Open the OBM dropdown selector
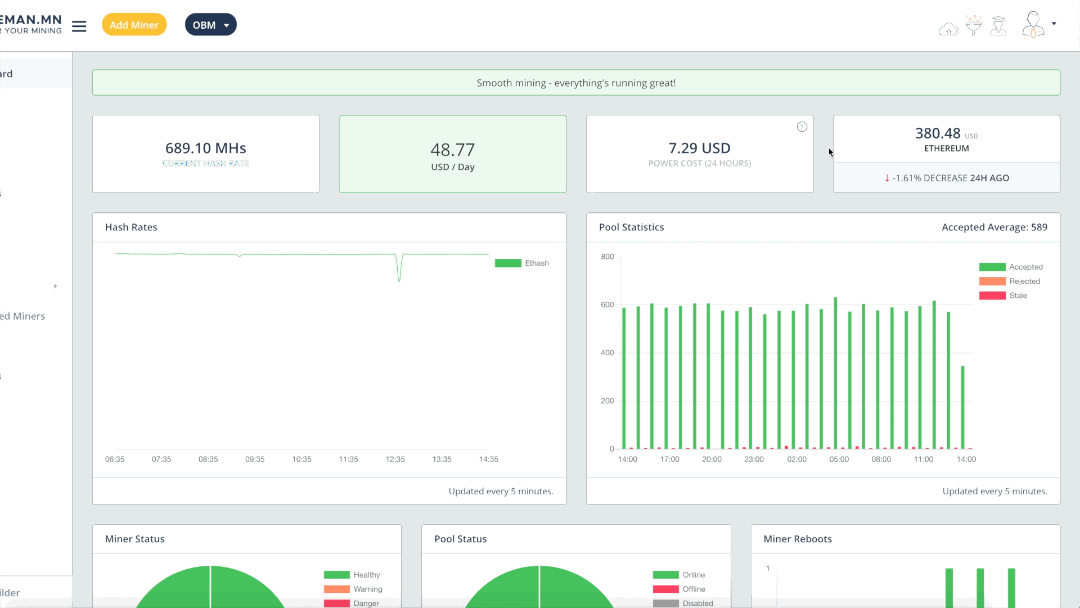 click(211, 25)
